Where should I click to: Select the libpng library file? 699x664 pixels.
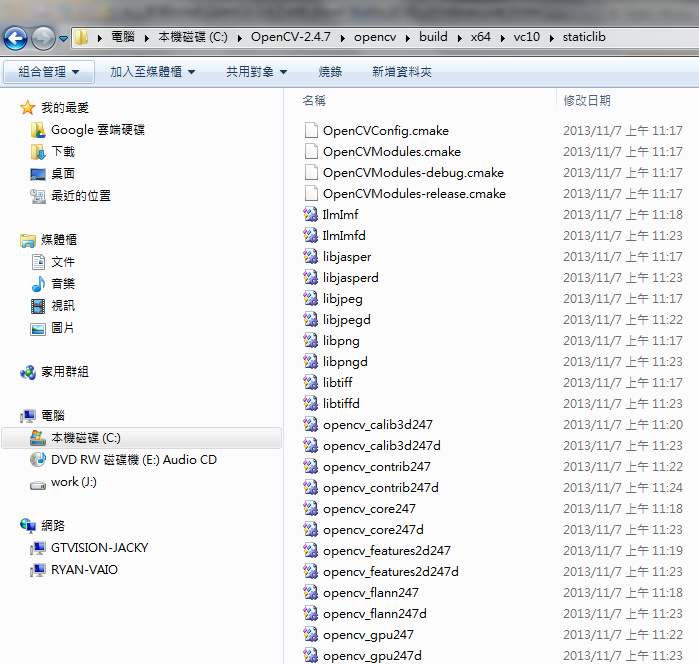(x=341, y=341)
